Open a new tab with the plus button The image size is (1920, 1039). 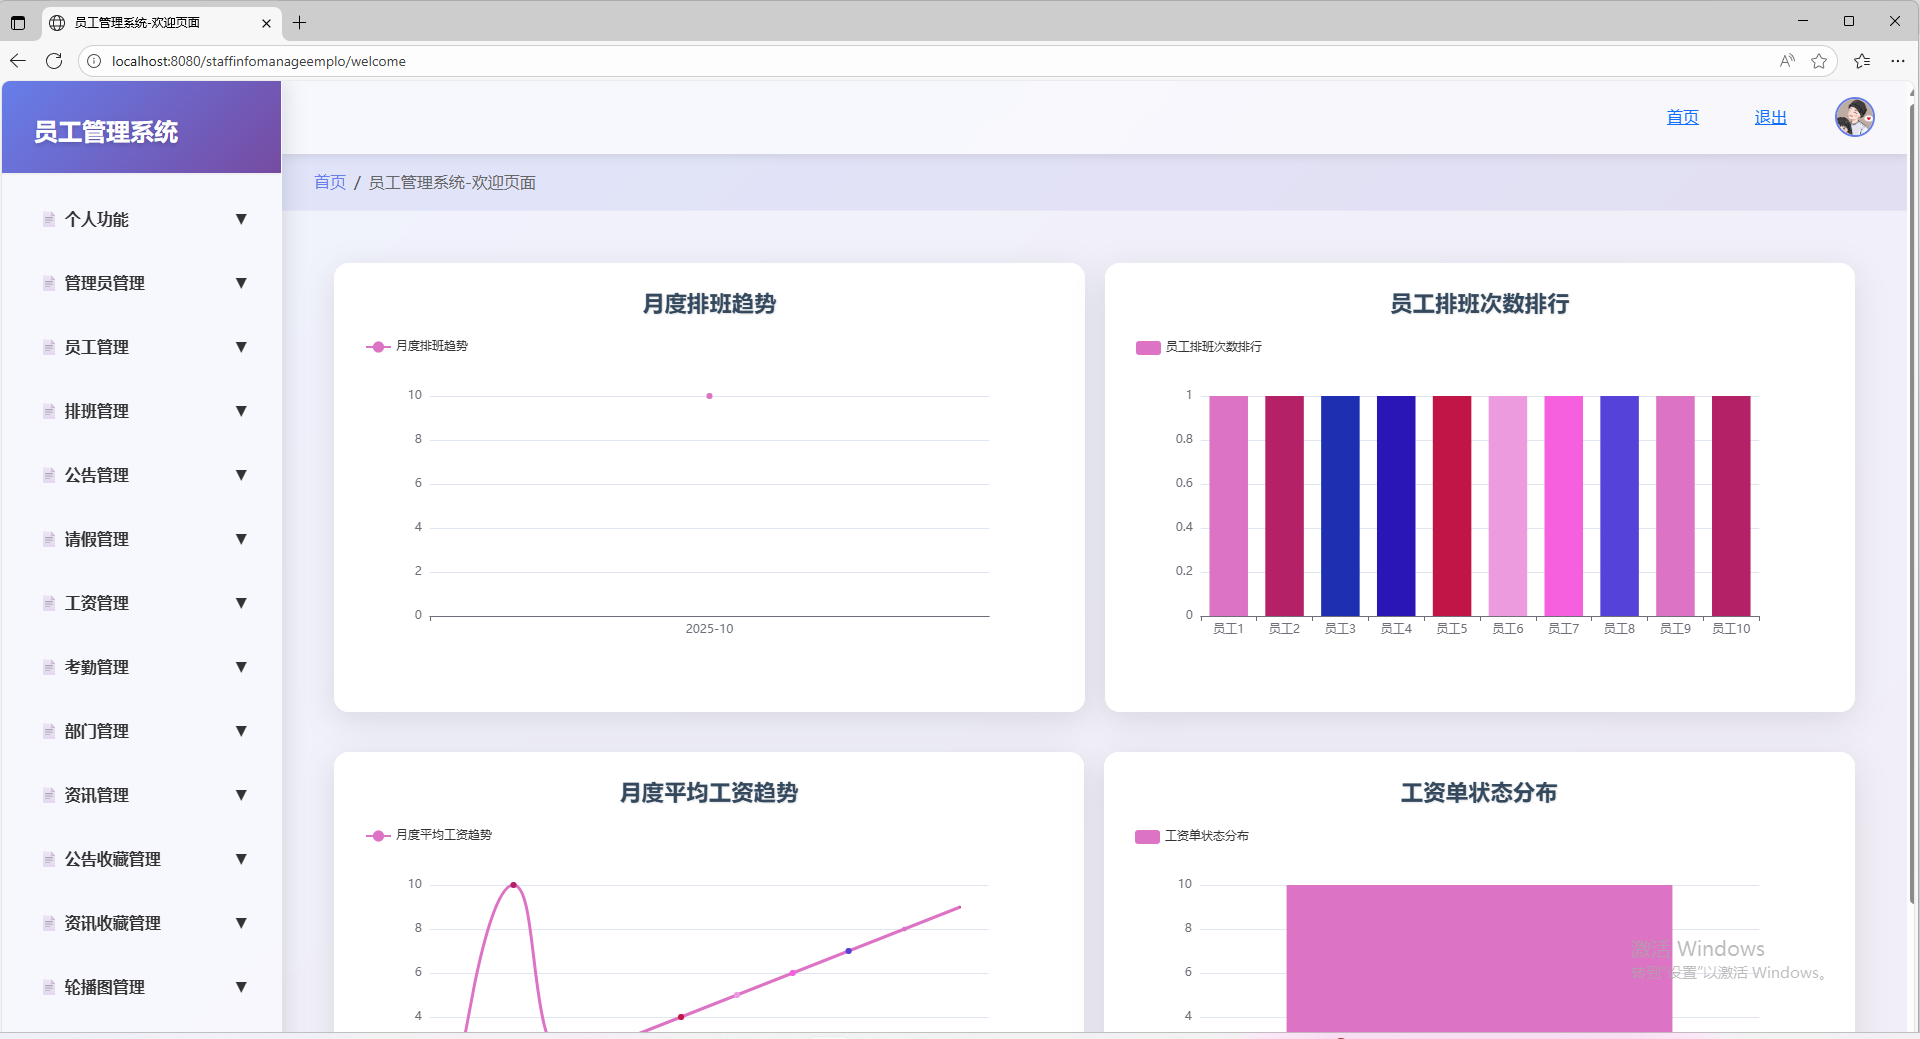[299, 22]
